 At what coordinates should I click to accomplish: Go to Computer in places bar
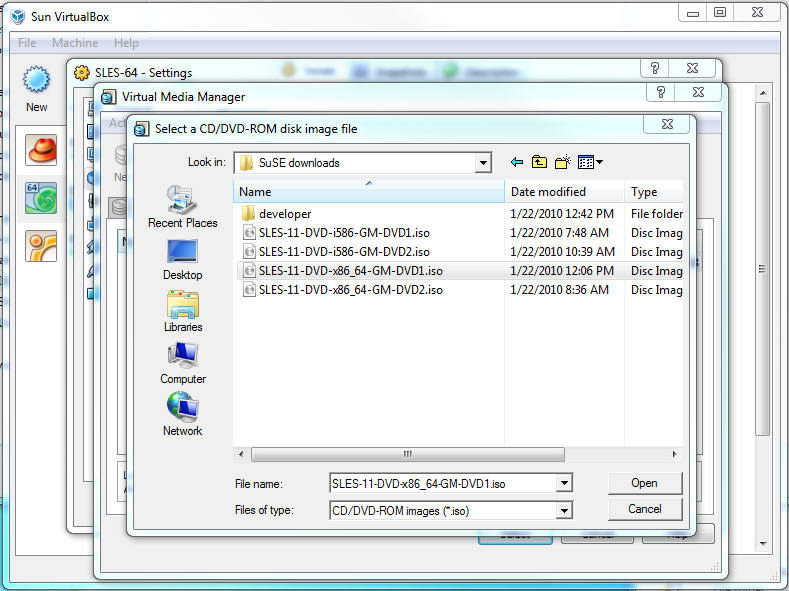point(183,363)
